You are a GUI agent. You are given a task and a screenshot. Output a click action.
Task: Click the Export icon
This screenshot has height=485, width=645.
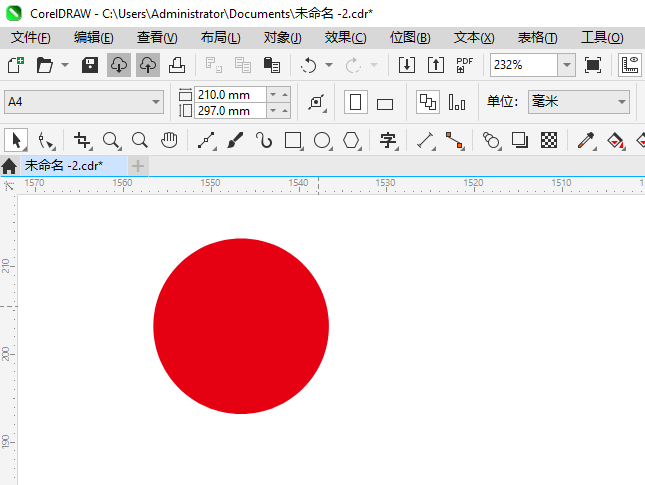pos(436,65)
